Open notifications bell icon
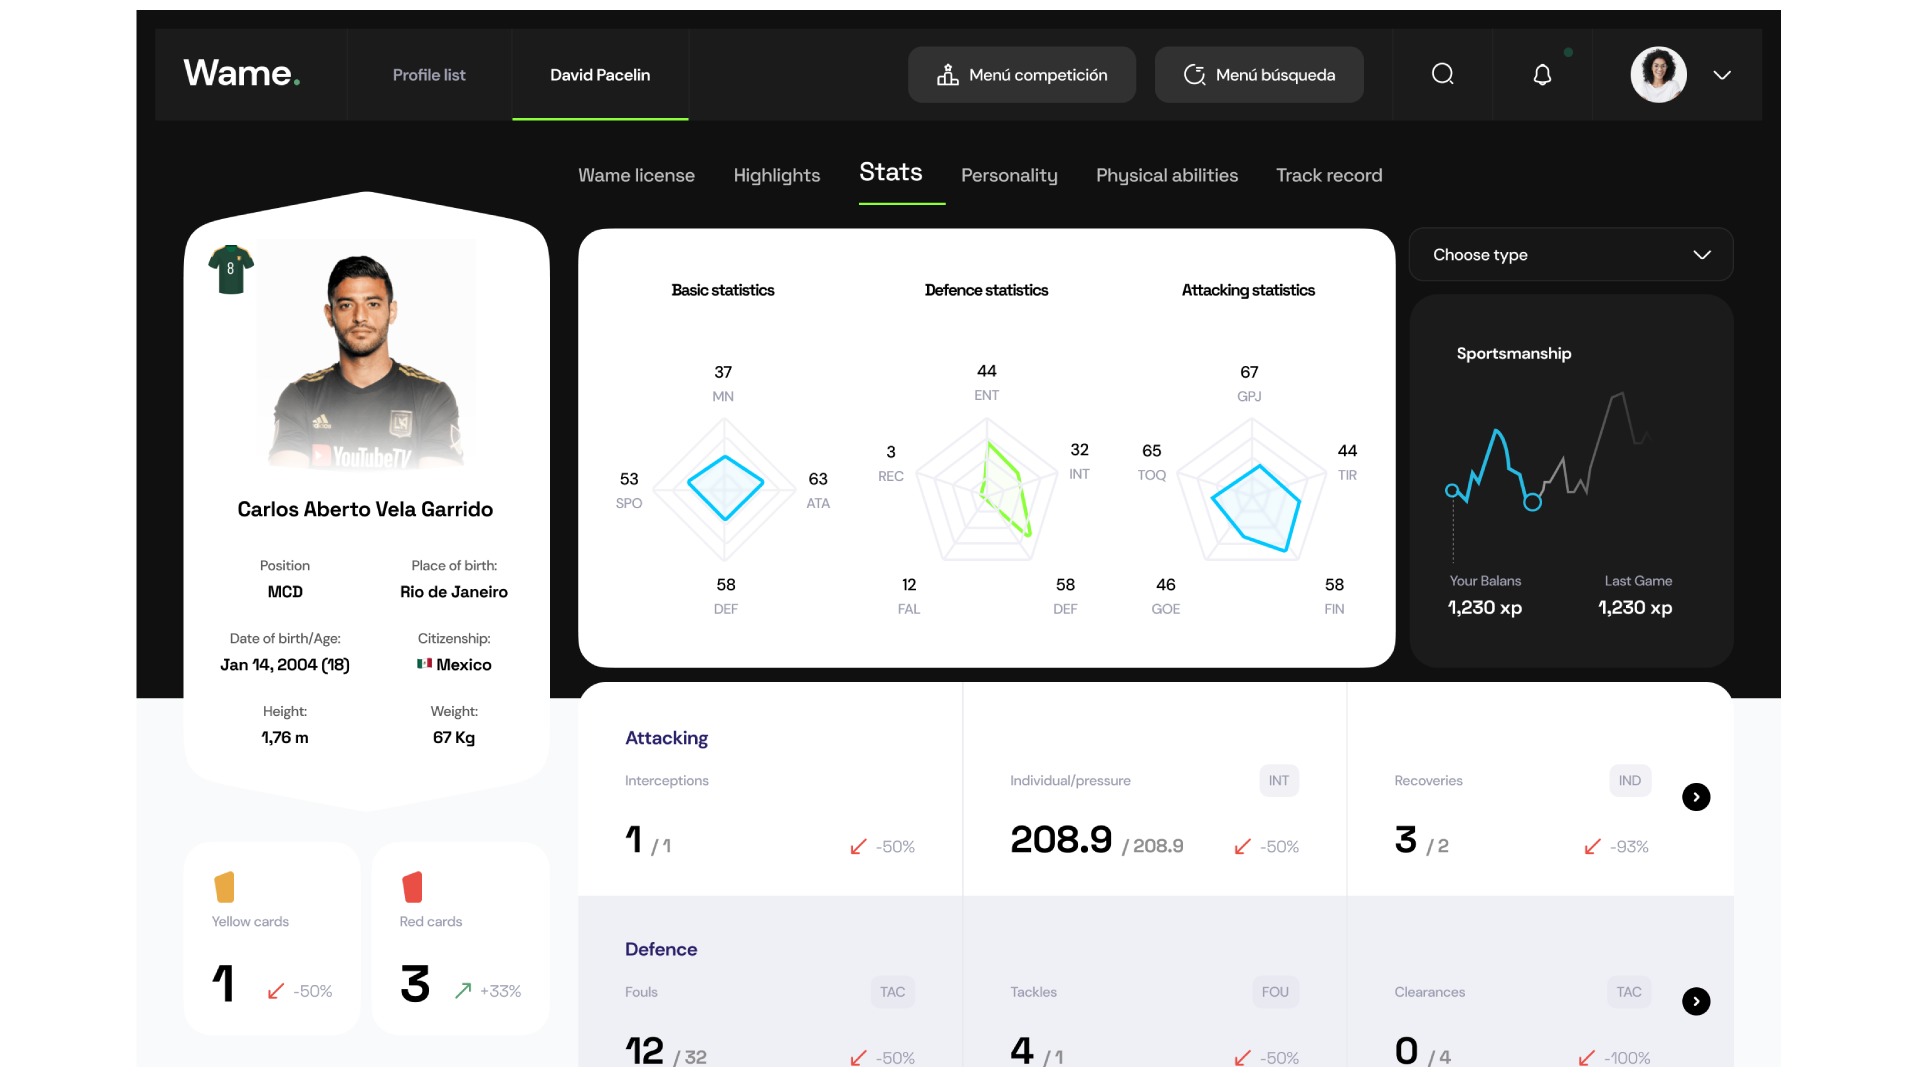The height and width of the screenshot is (1080, 1920). click(1542, 75)
